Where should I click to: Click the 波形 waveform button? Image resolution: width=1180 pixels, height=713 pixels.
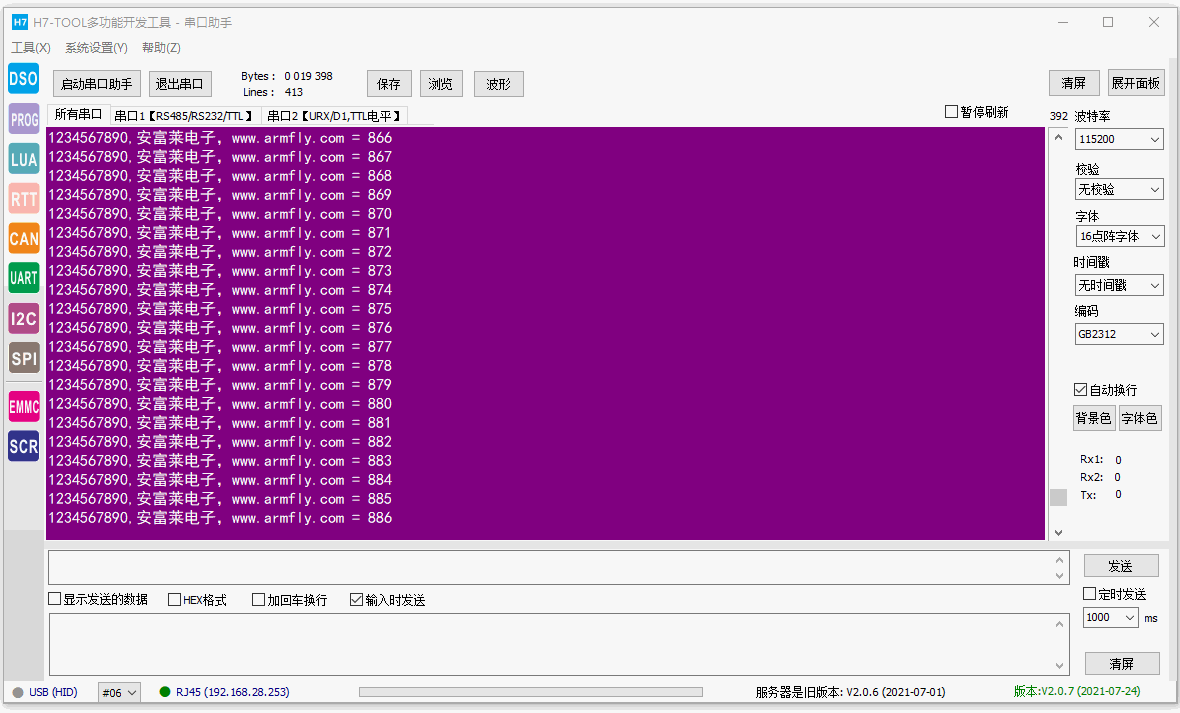click(x=498, y=84)
